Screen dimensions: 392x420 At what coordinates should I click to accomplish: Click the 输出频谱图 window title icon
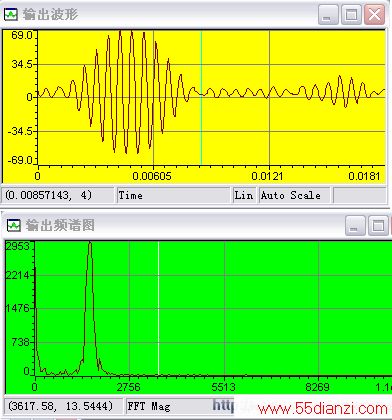pyautogui.click(x=13, y=225)
